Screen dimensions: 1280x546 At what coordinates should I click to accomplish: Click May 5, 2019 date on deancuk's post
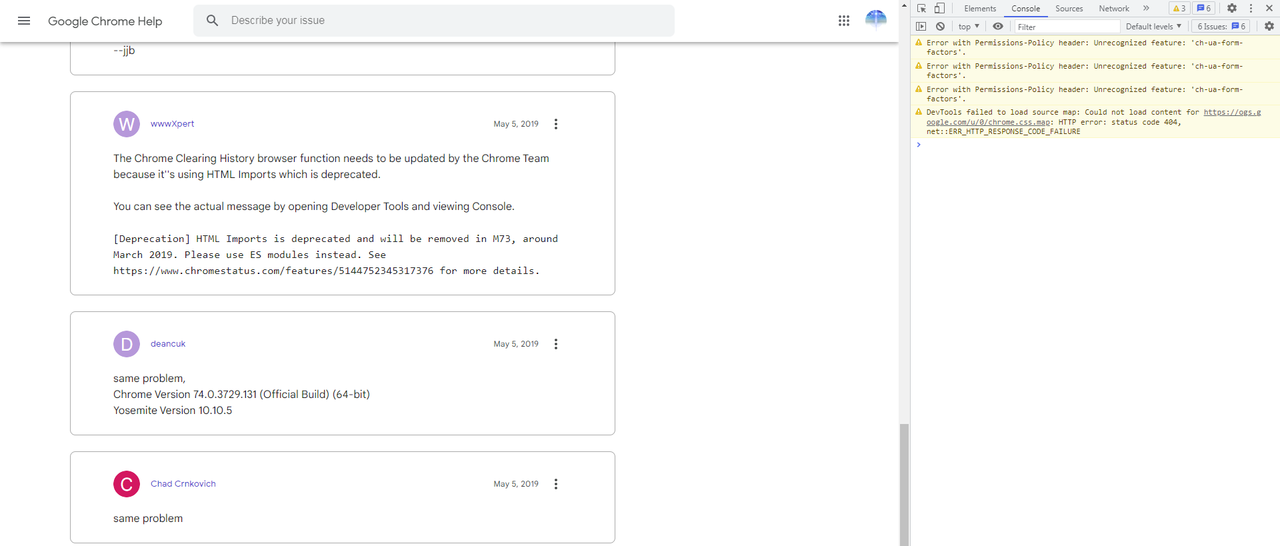click(516, 344)
